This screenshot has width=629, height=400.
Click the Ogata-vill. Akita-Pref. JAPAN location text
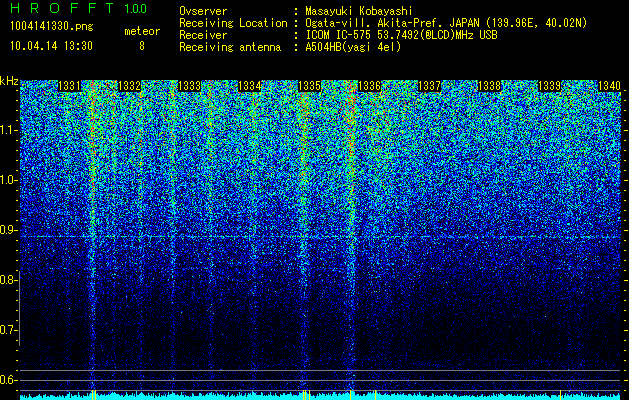point(446,23)
